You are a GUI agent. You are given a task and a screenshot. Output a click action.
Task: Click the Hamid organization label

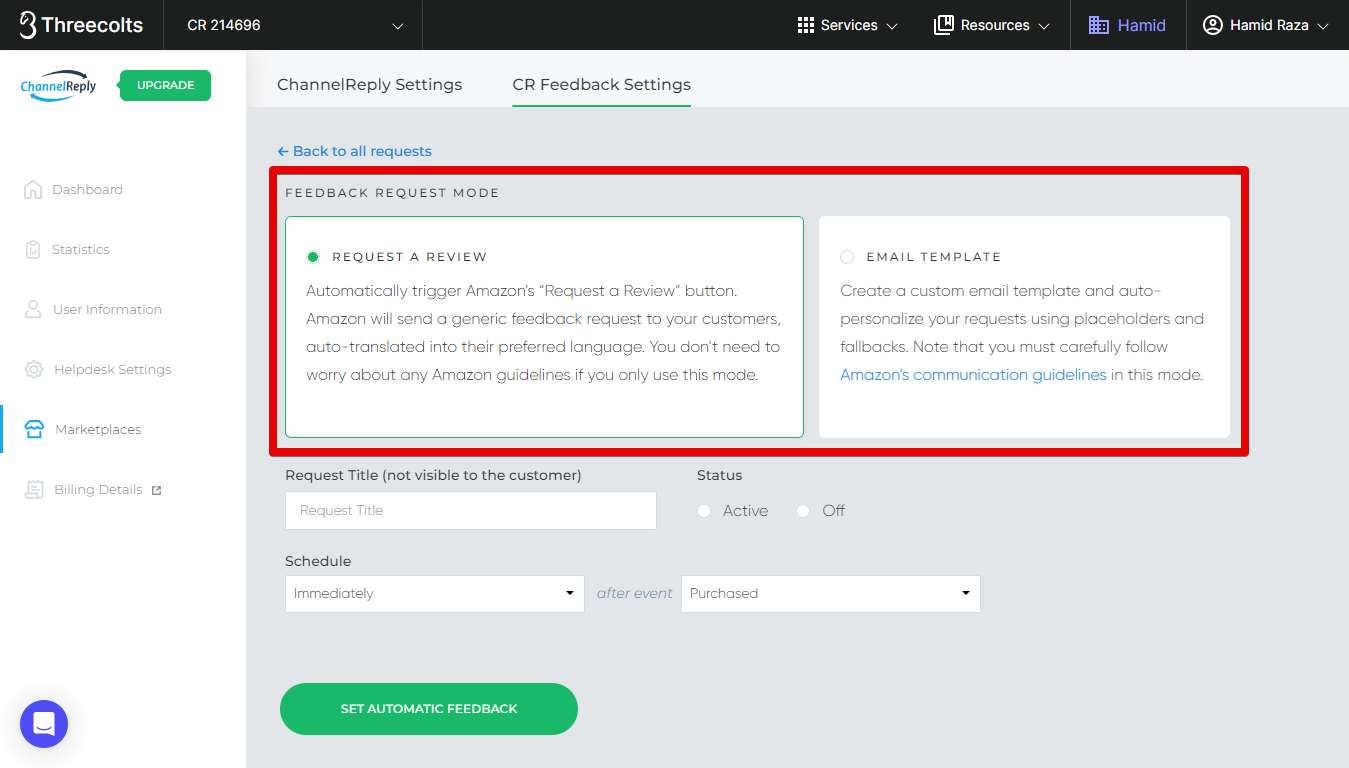(1141, 25)
